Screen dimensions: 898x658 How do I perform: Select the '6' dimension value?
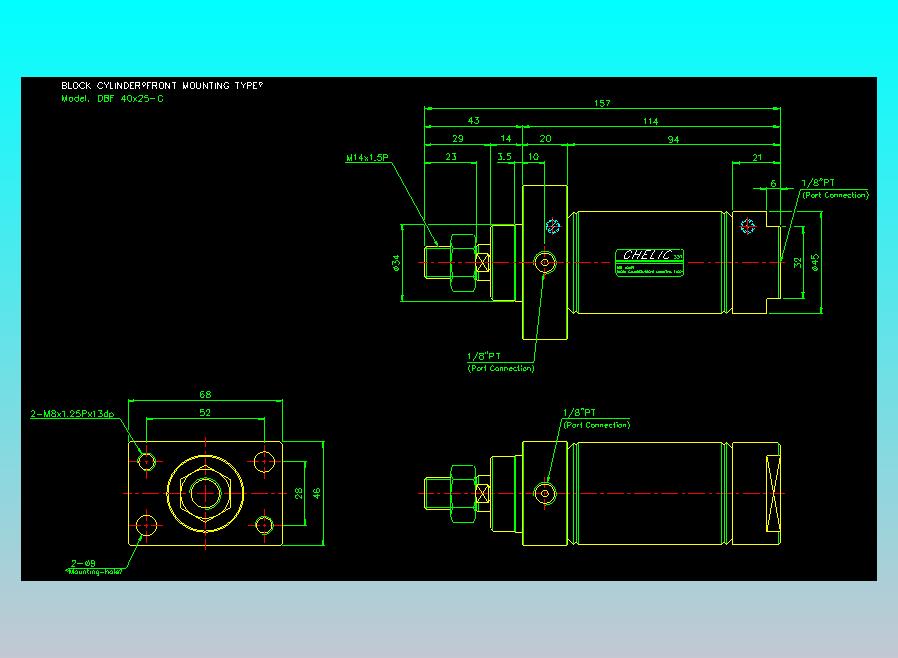click(x=773, y=183)
